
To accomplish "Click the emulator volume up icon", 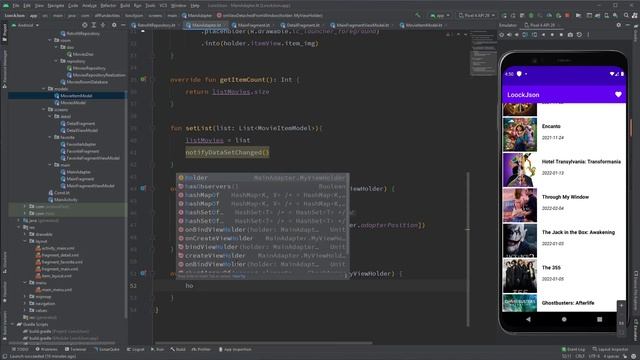I will (x=509, y=35).
